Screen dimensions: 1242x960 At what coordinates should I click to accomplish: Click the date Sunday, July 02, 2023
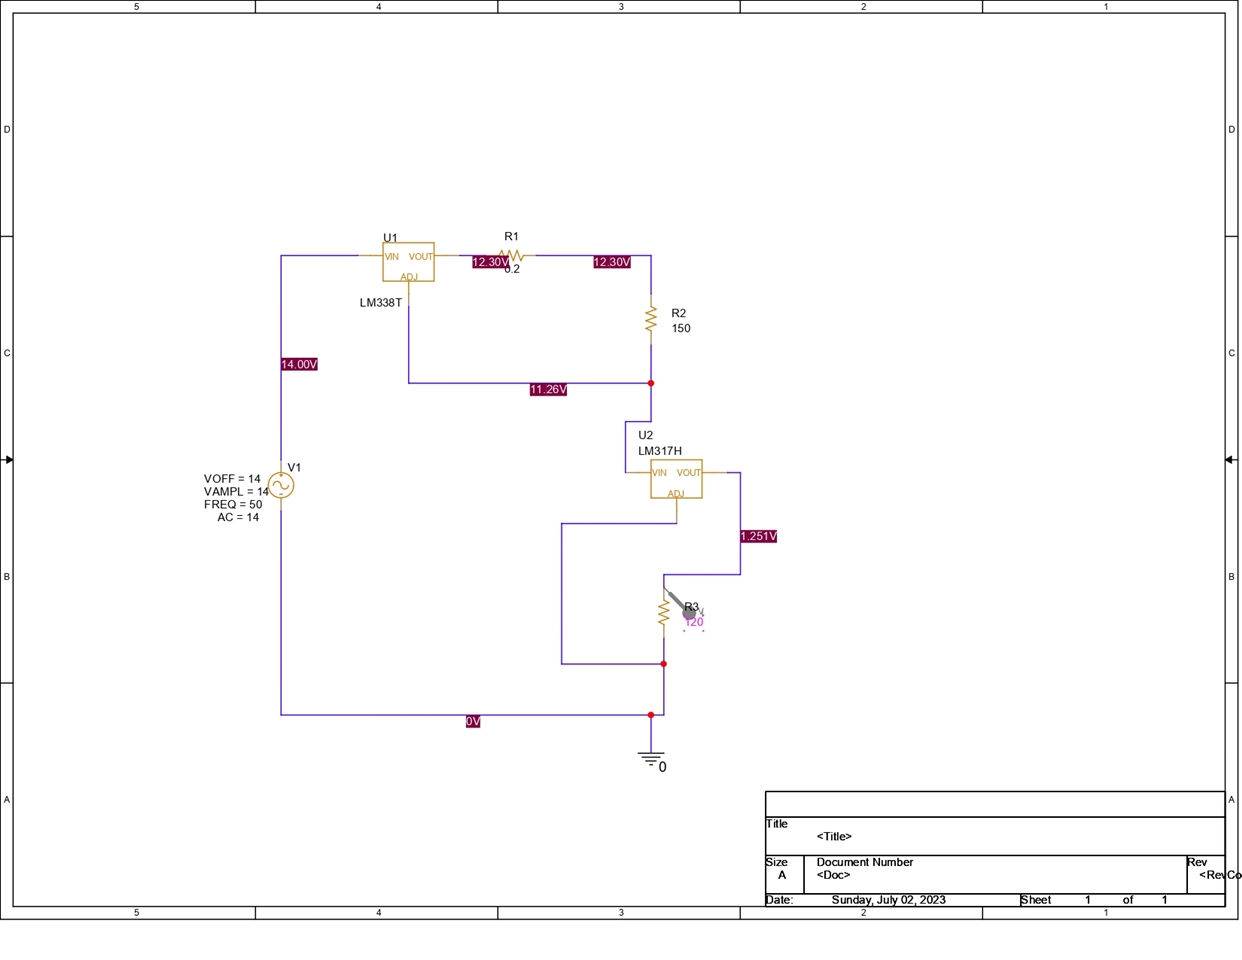pyautogui.click(x=888, y=900)
